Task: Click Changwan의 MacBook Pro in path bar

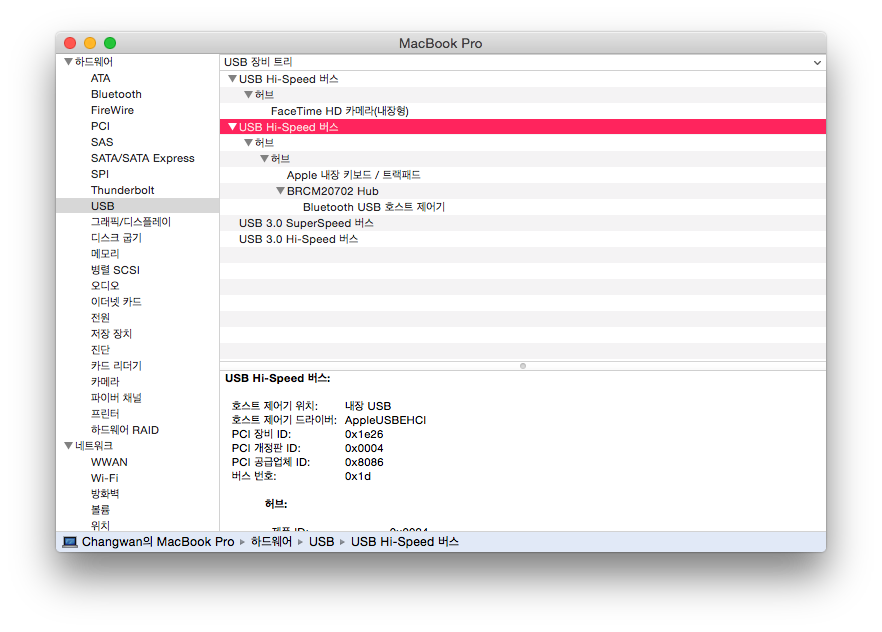Action: (158, 541)
